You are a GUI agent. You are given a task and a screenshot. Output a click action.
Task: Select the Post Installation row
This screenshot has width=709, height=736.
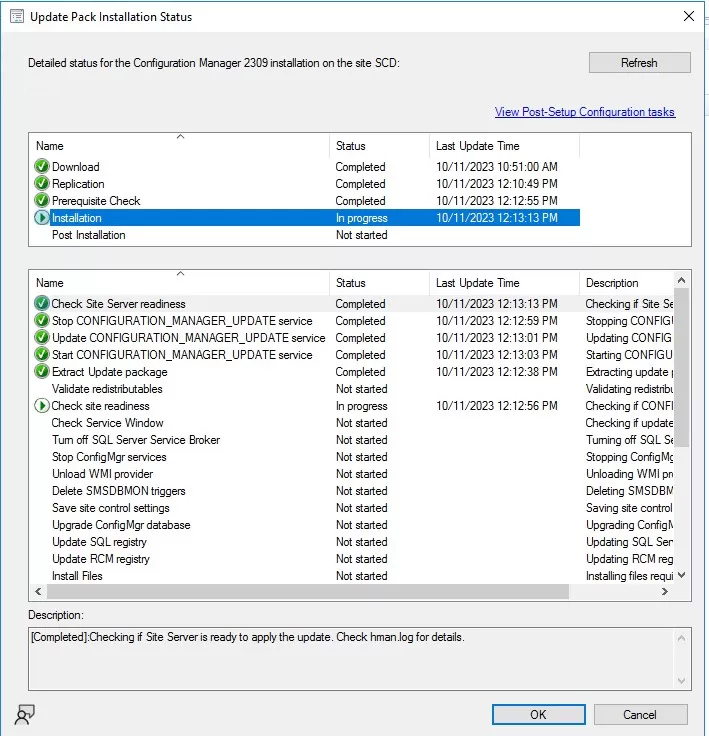307,235
